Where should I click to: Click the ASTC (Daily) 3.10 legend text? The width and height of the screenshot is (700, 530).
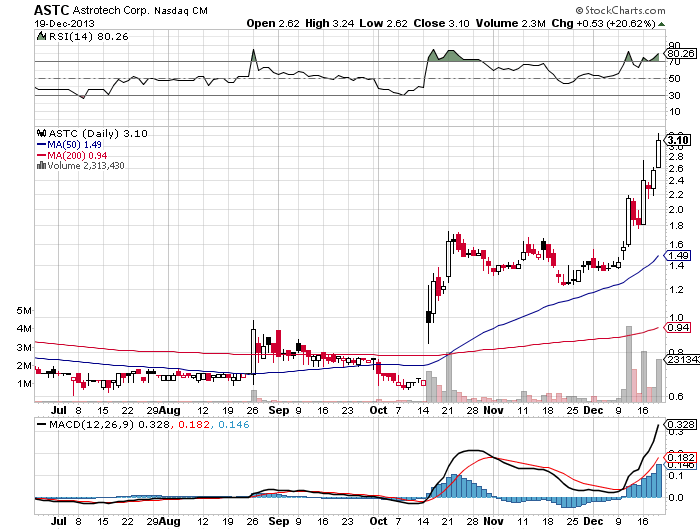click(x=98, y=134)
